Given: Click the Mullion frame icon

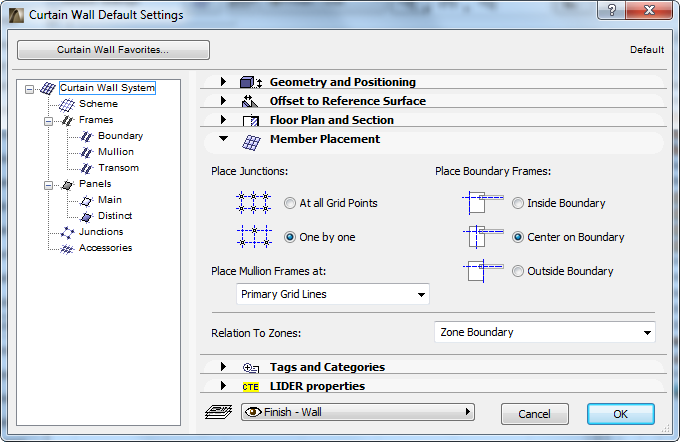Looking at the screenshot, I should (x=86, y=152).
